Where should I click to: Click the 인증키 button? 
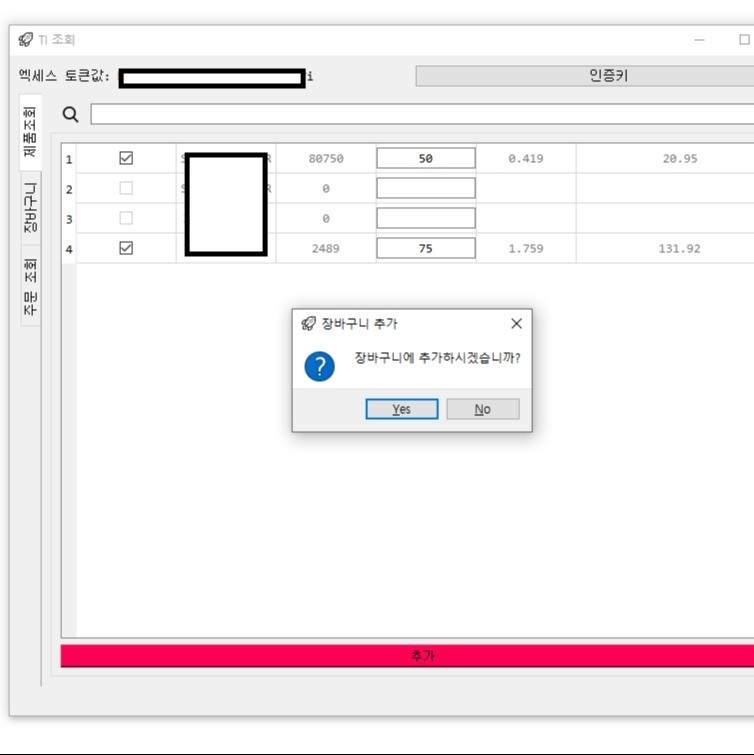pyautogui.click(x=585, y=76)
